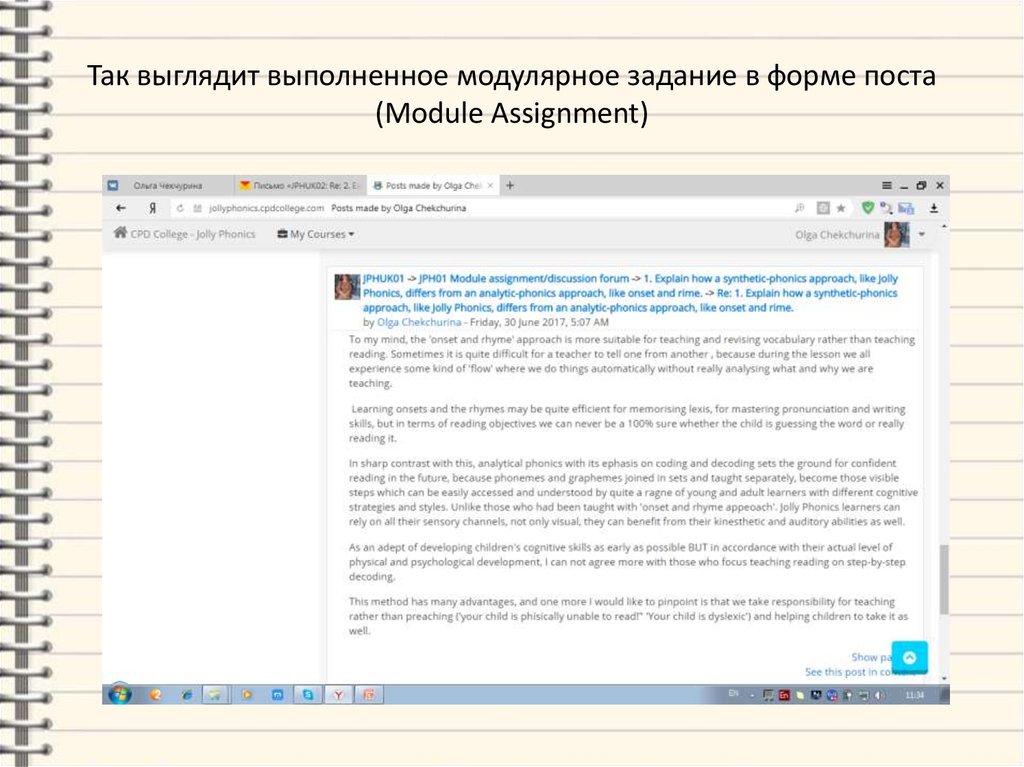Open a new tab with the plus button
Viewport: 1024px width, 767px height.
pyautogui.click(x=510, y=185)
